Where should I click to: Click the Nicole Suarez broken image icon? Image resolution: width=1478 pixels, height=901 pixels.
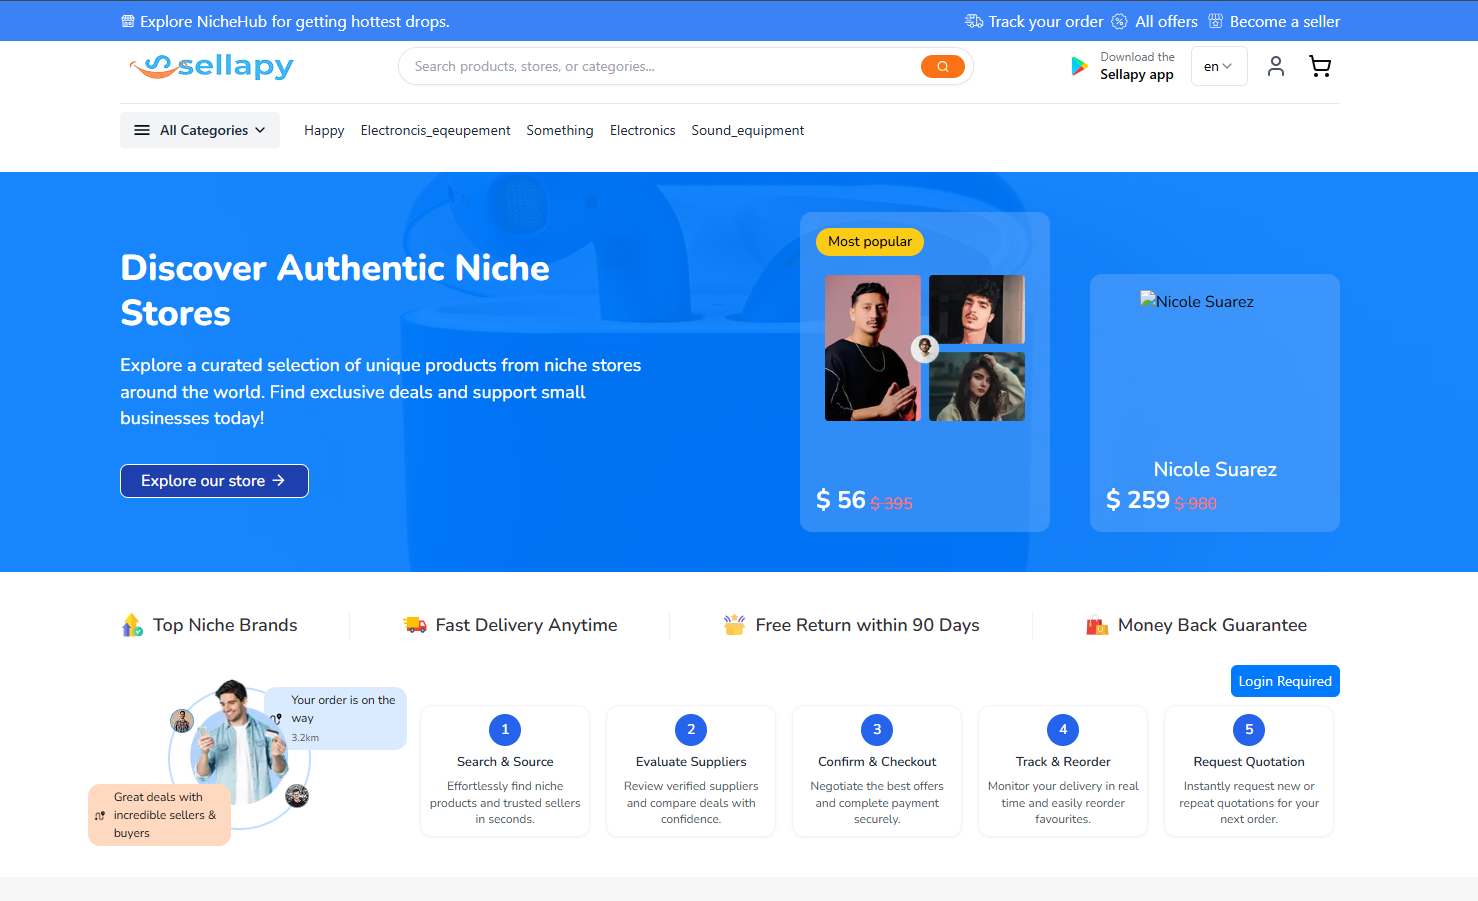[x=1148, y=299]
